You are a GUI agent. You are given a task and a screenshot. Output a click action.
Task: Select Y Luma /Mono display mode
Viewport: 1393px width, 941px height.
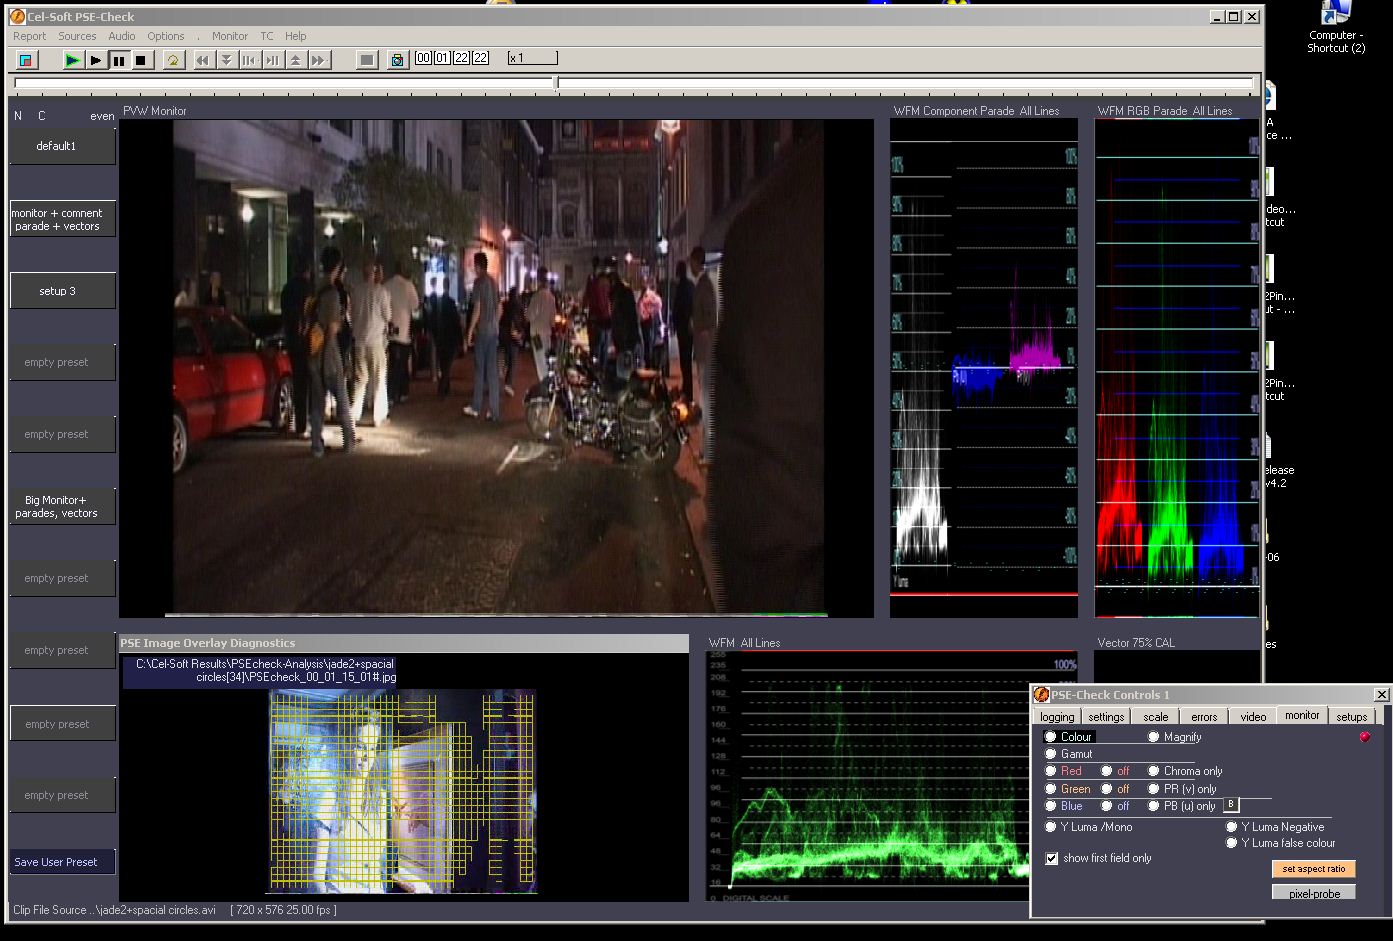pos(1051,827)
